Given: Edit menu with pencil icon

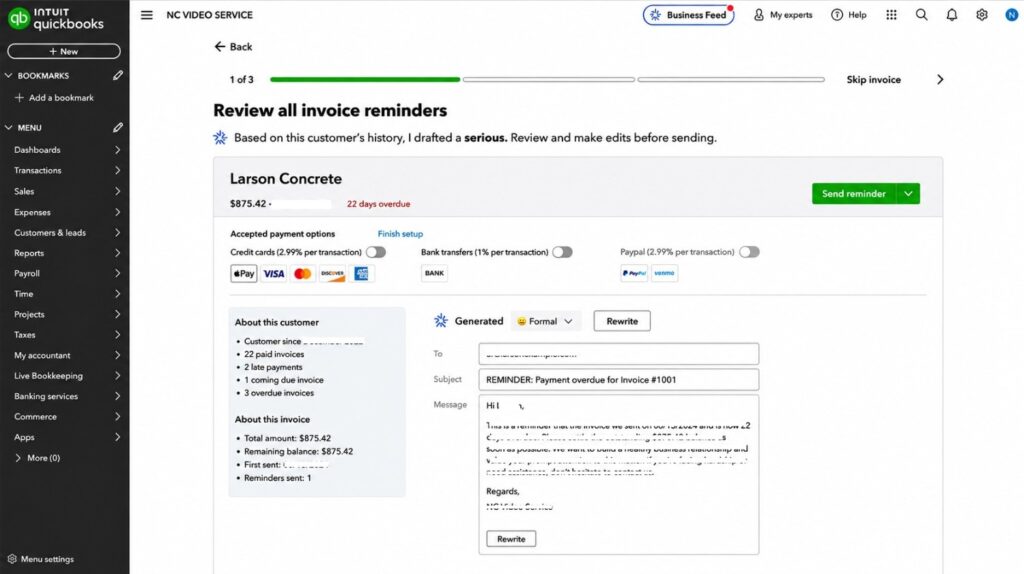Looking at the screenshot, I should point(118,127).
